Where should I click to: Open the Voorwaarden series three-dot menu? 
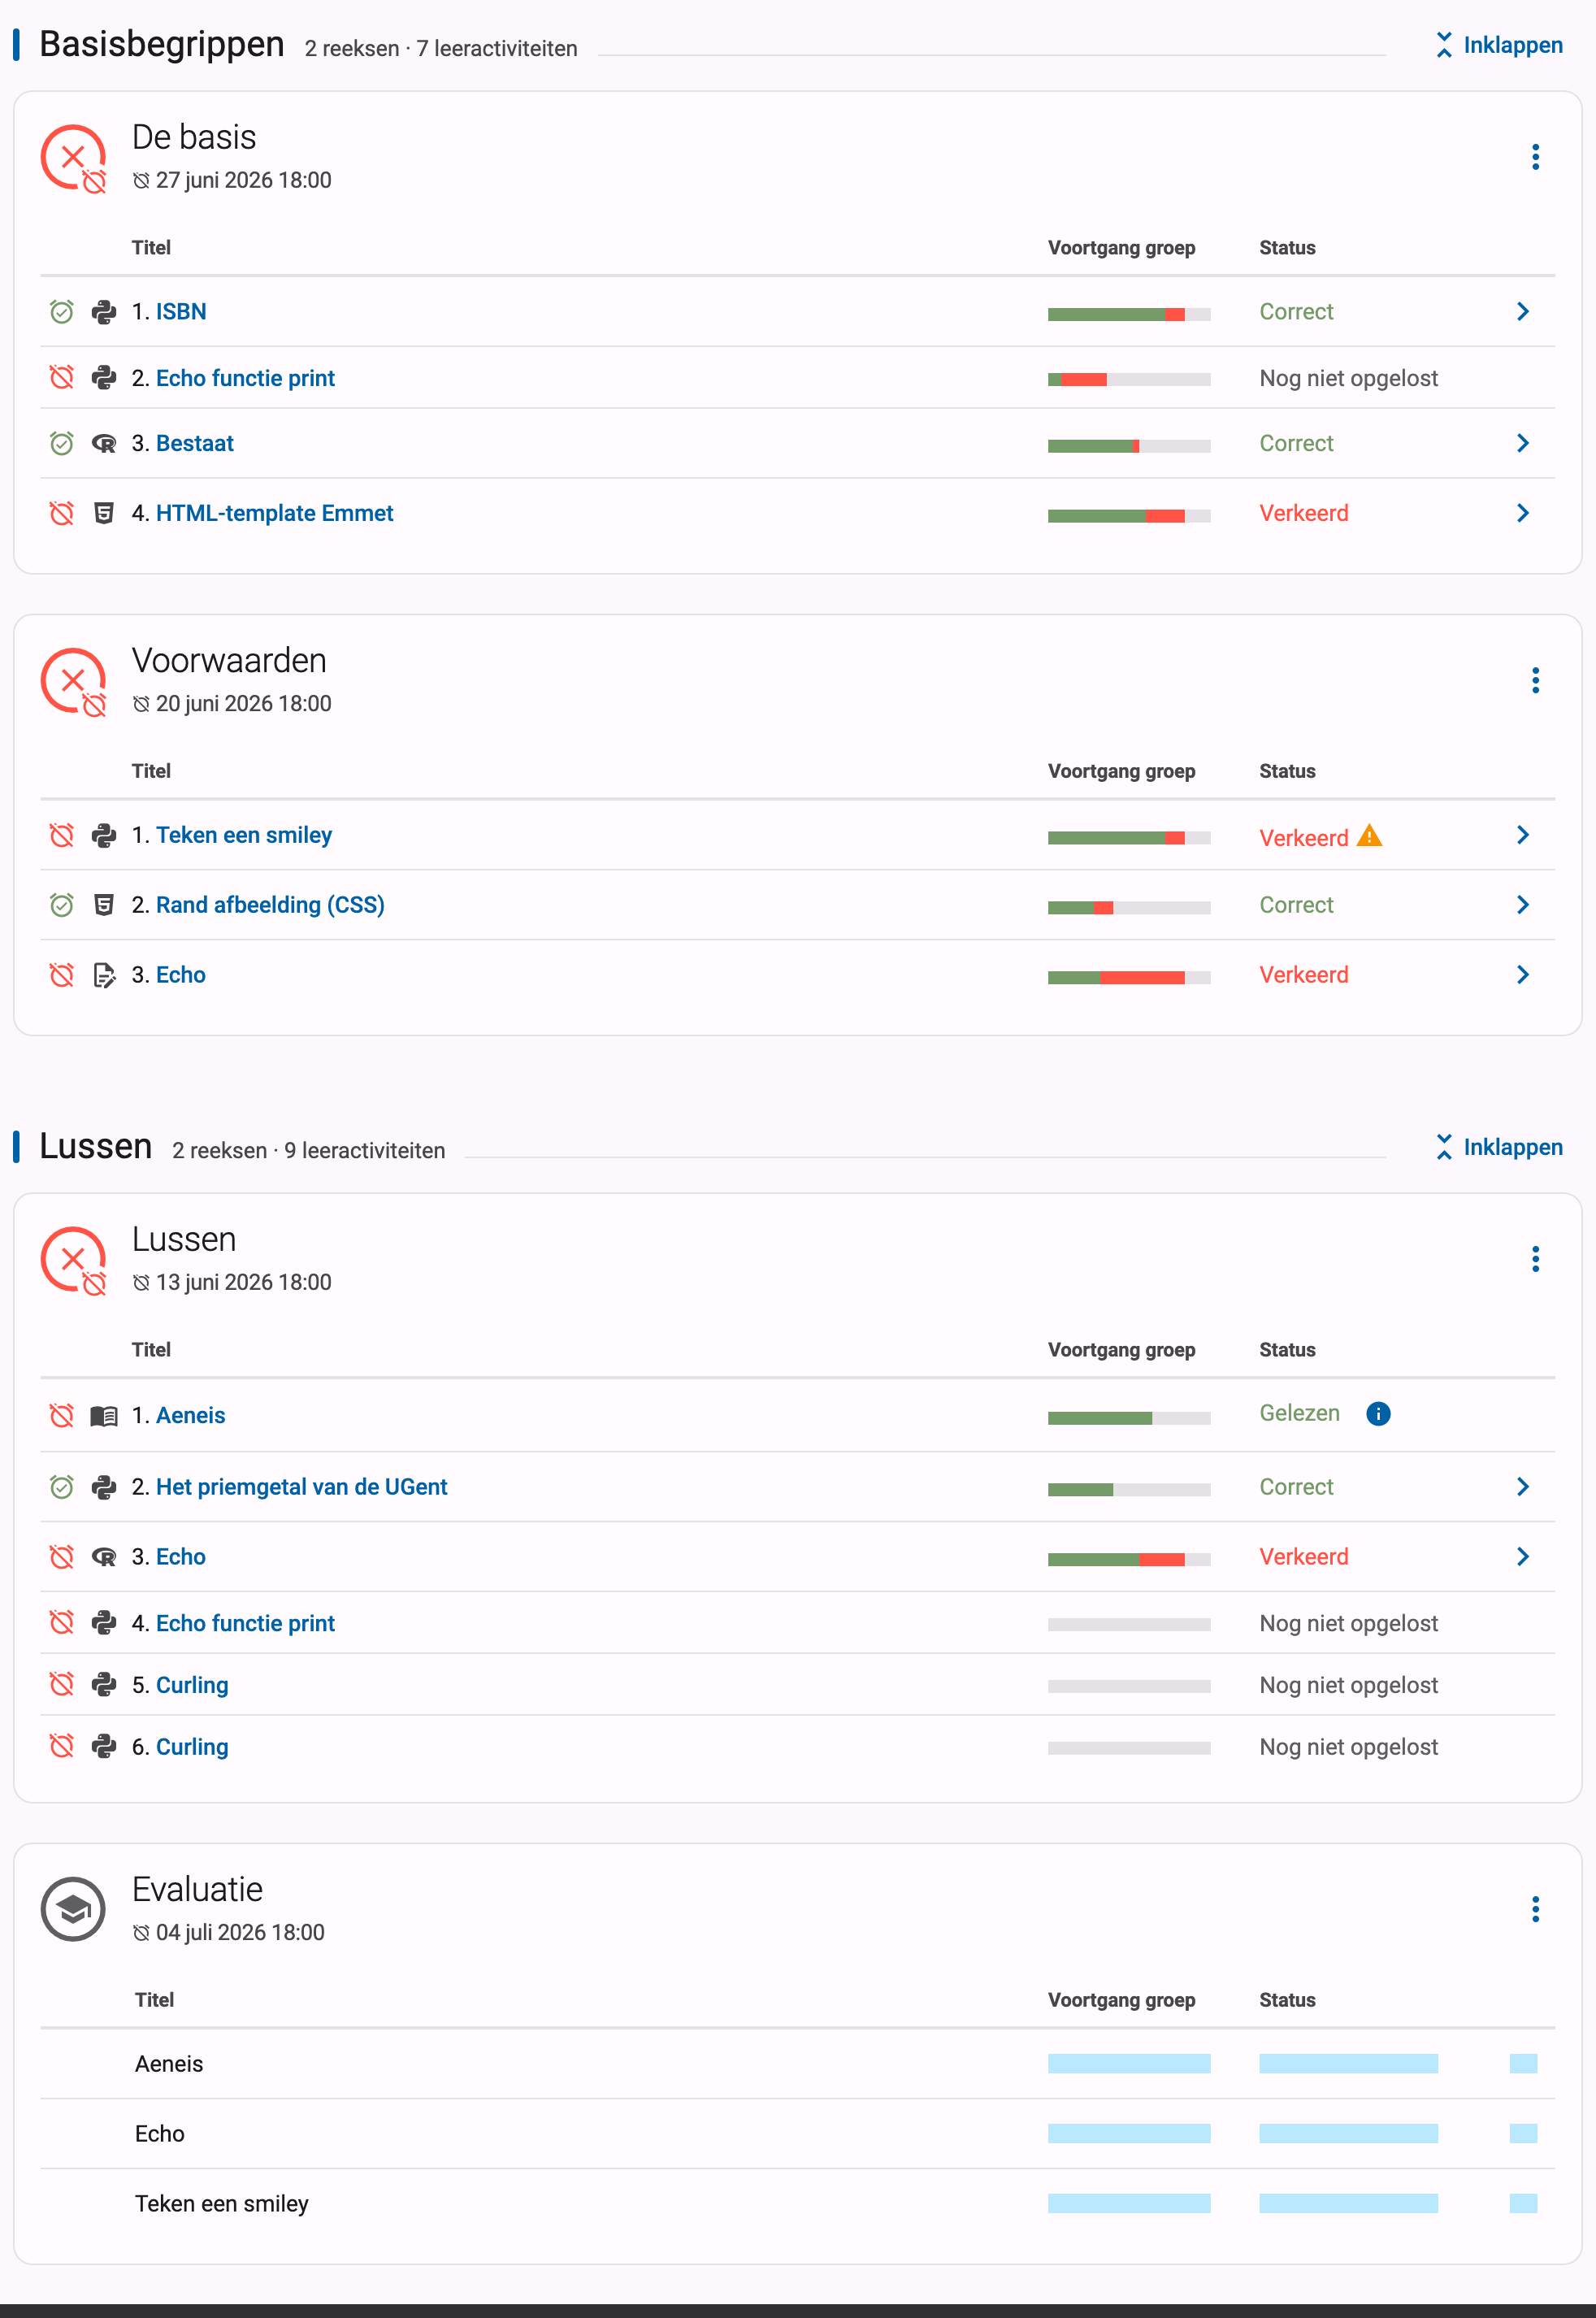(1535, 681)
